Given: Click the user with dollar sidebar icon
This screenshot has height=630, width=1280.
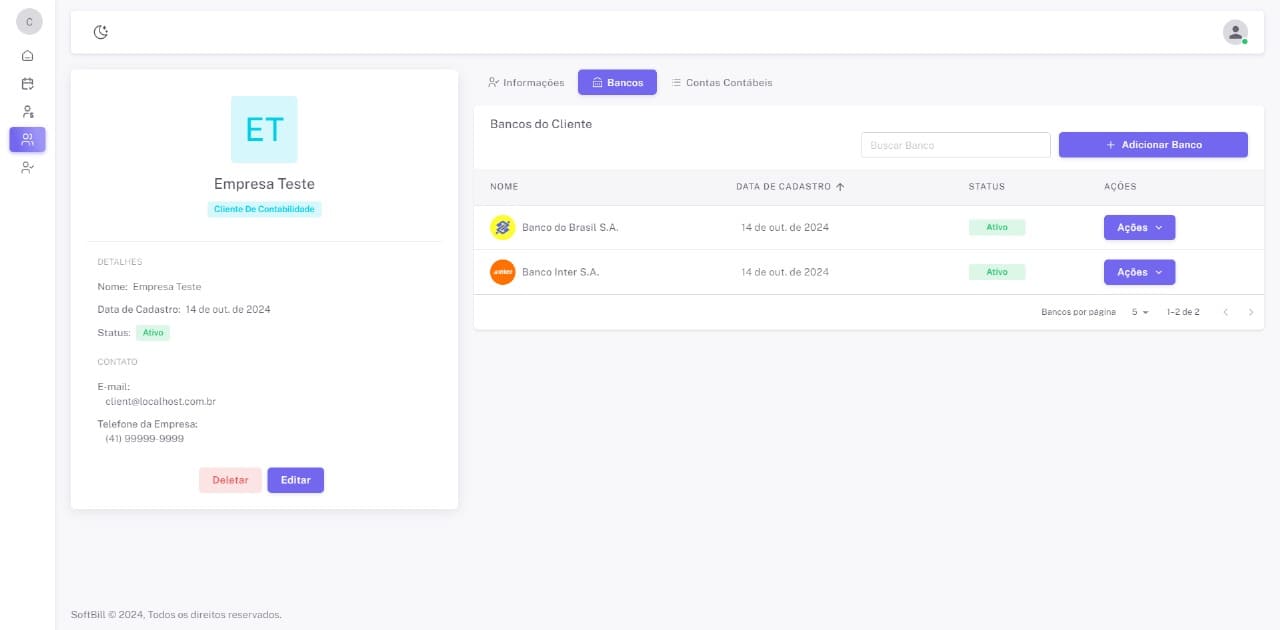Looking at the screenshot, I should 27,112.
